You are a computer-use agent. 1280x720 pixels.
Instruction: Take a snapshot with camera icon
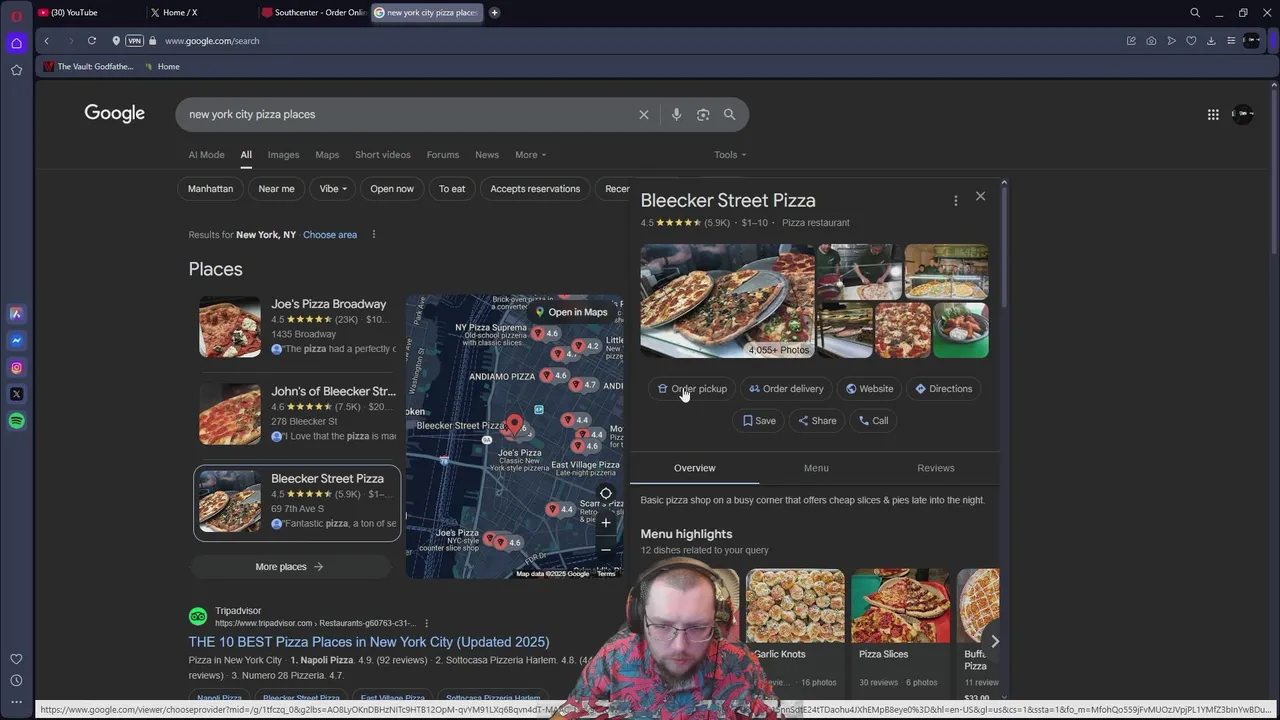(1151, 41)
